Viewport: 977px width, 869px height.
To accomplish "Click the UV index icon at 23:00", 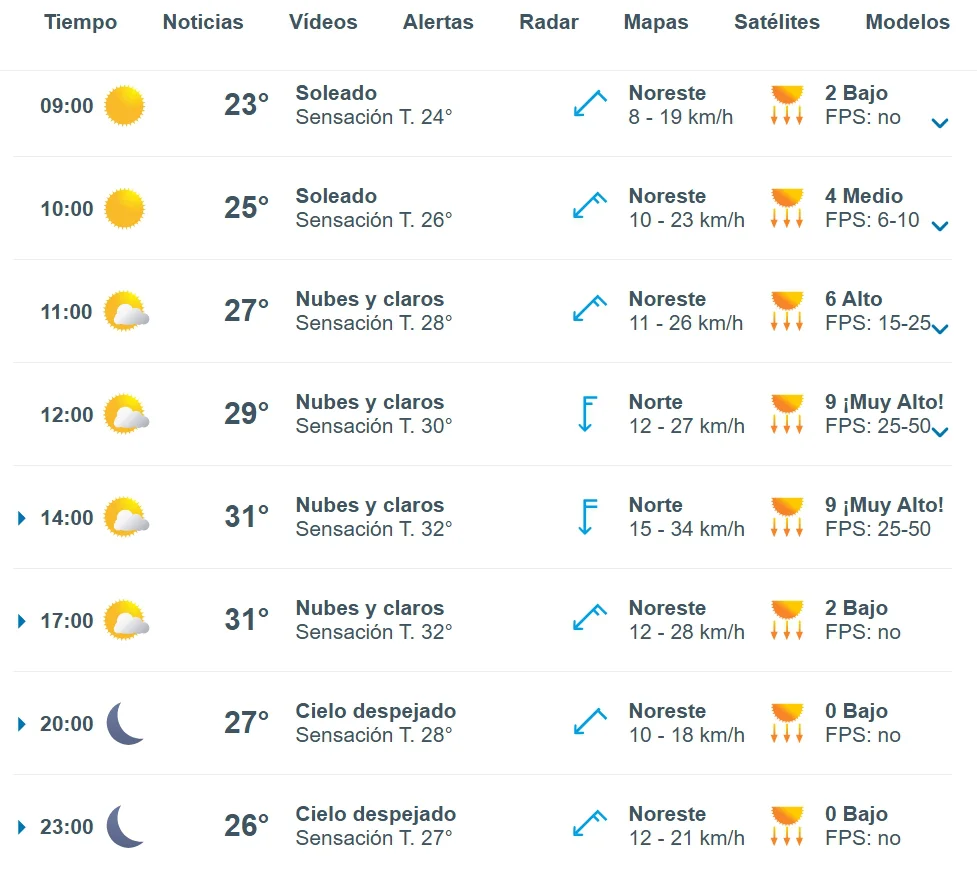I will point(787,826).
